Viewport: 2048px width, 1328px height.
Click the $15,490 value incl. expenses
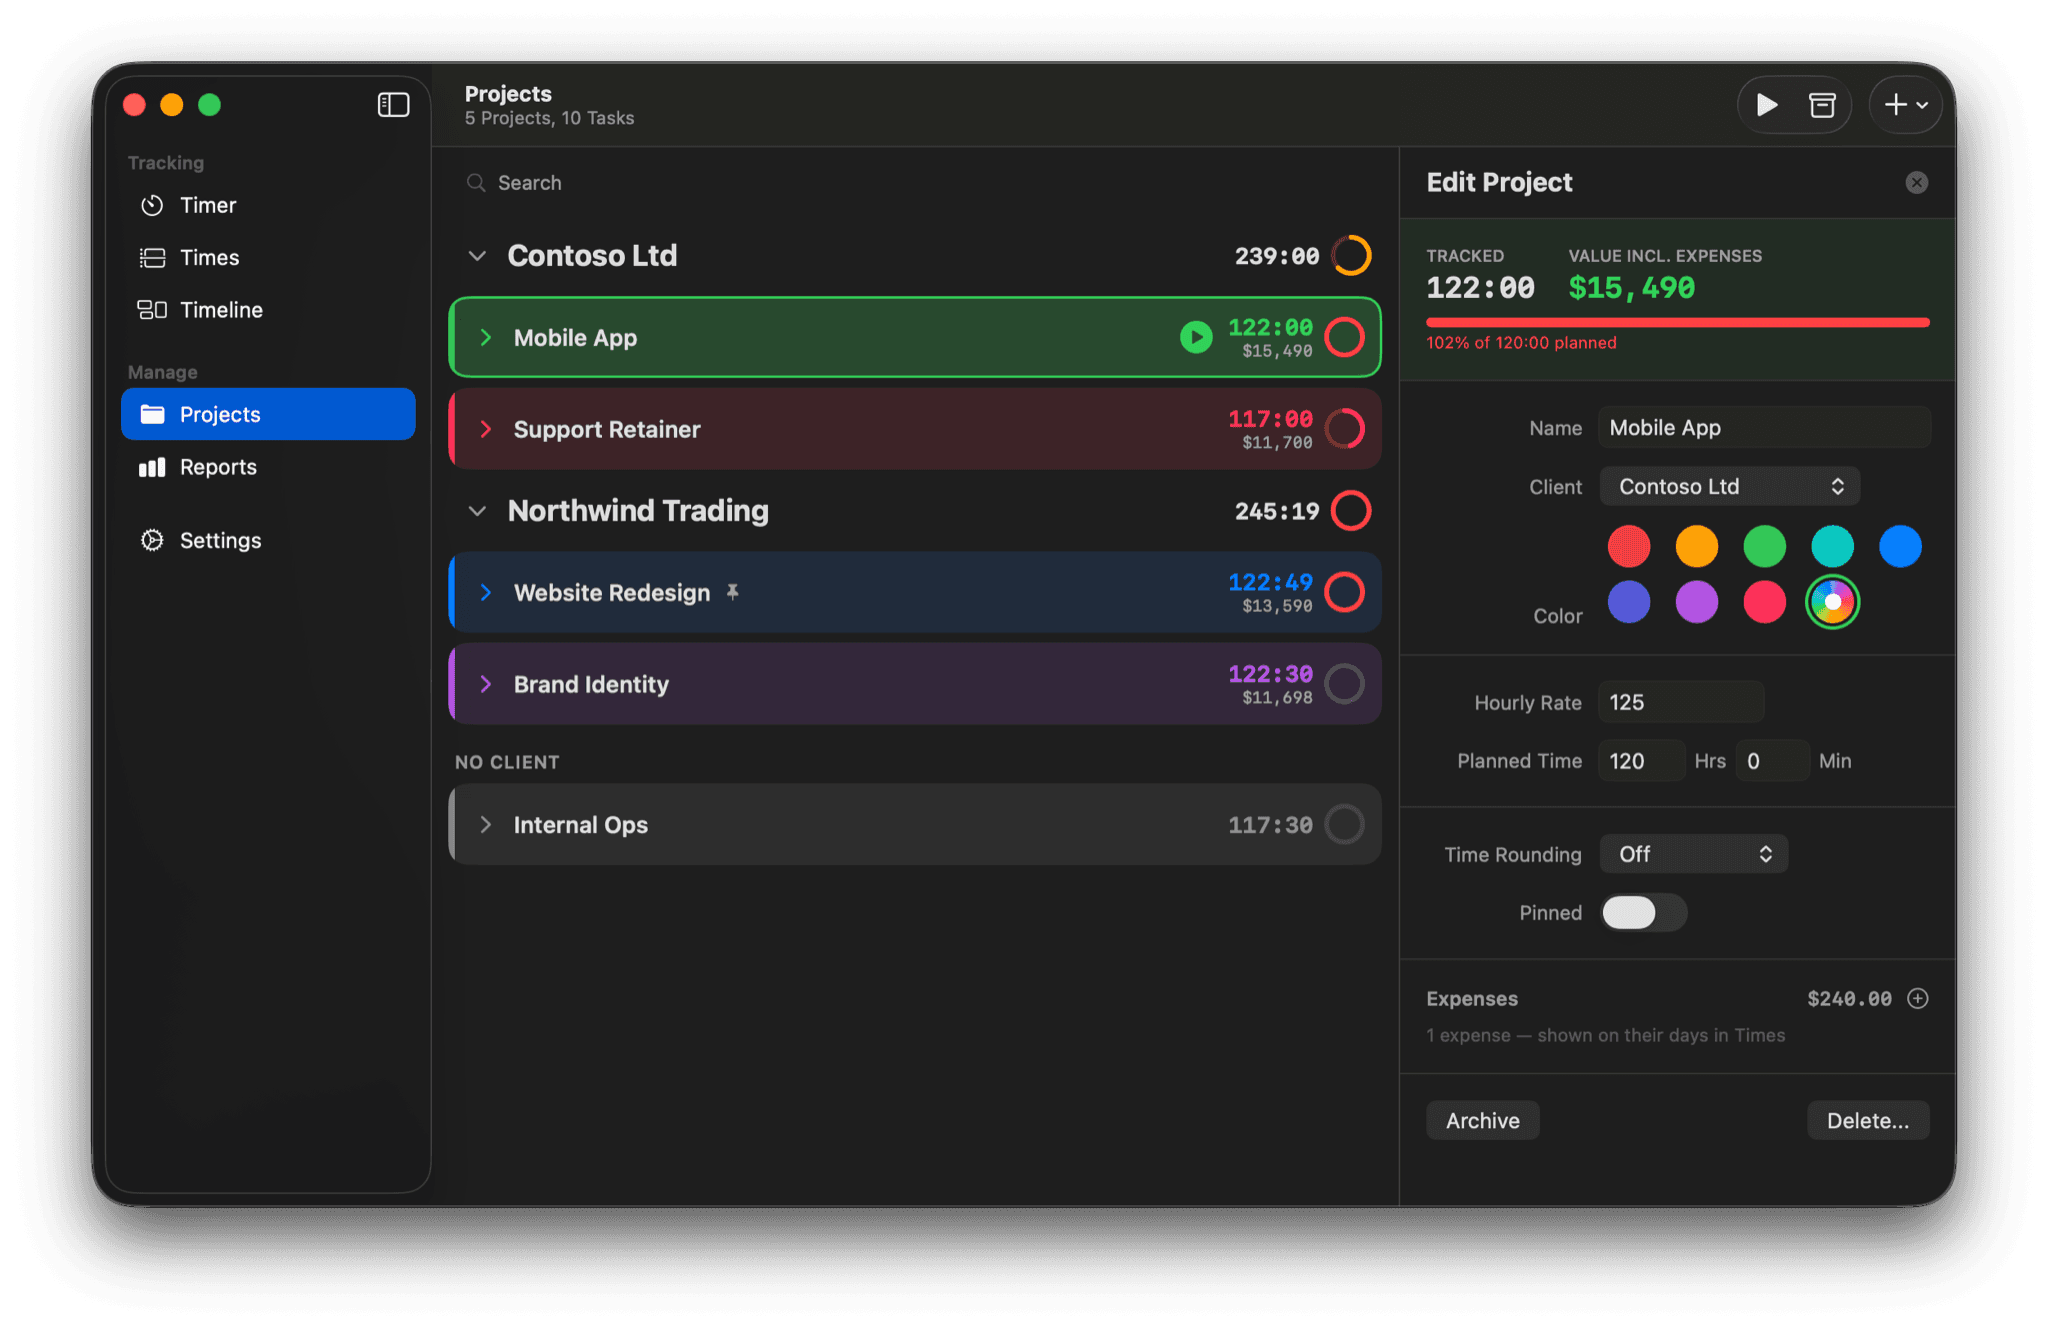(1631, 288)
